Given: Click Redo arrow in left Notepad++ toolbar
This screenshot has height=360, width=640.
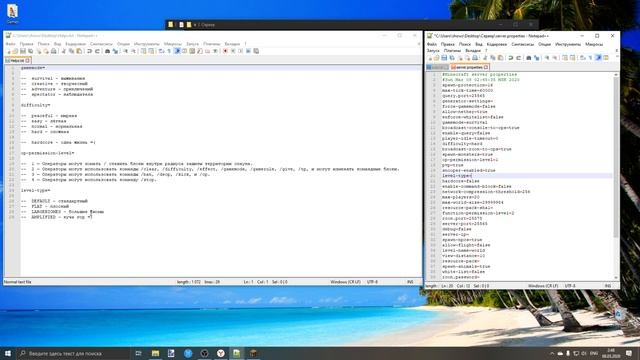Looking at the screenshot, I should coord(97,51).
